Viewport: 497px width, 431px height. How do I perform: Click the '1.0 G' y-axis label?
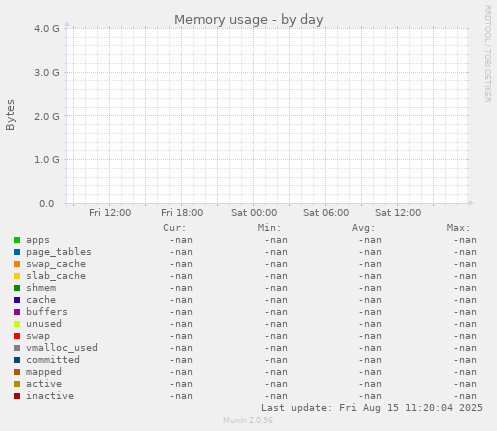[x=47, y=160]
